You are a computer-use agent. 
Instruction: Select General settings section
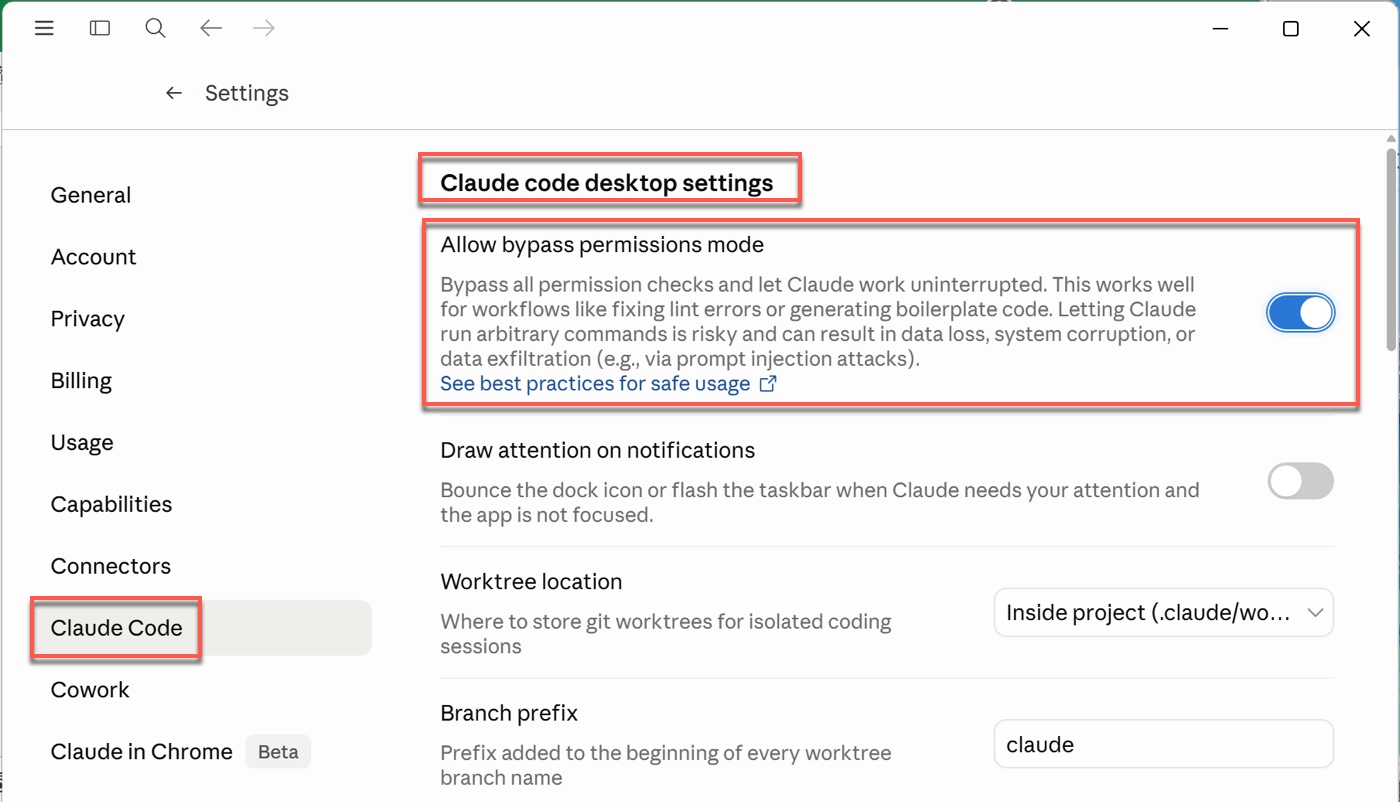pos(91,195)
